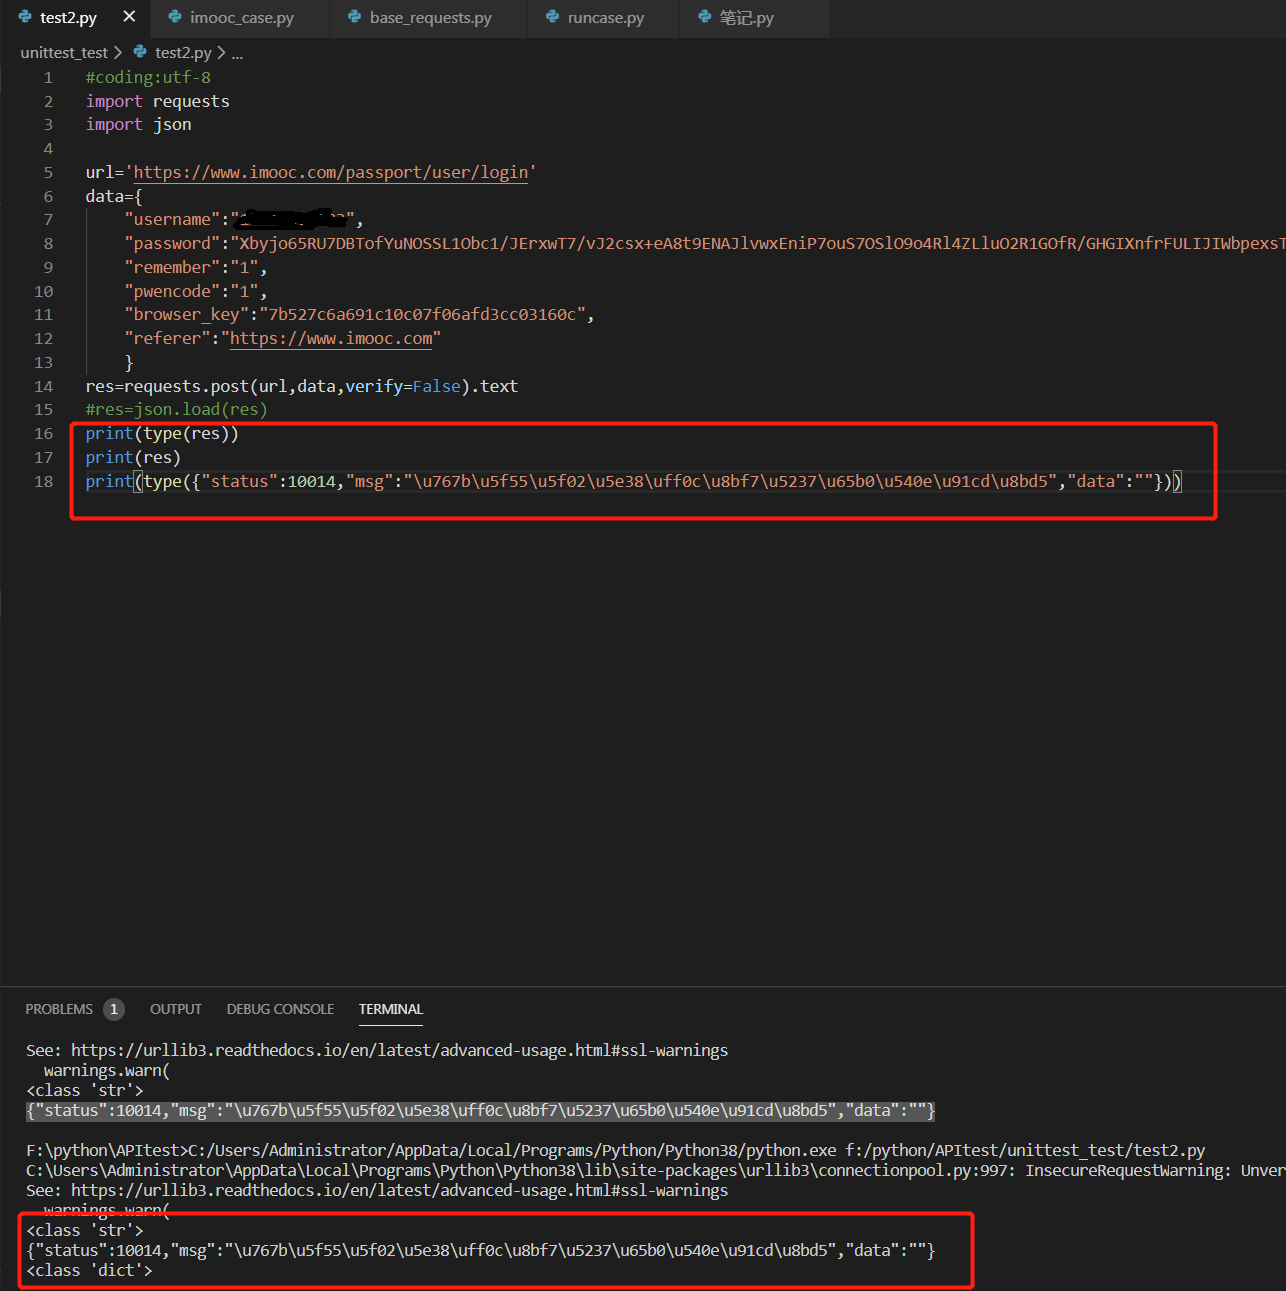1286x1291 pixels.
Task: Click the "<class 'dict'>" terminal output line
Action: coord(89,1270)
